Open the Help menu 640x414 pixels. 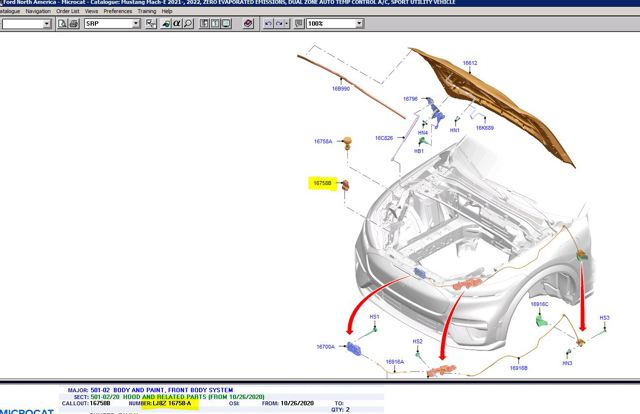coord(167,11)
